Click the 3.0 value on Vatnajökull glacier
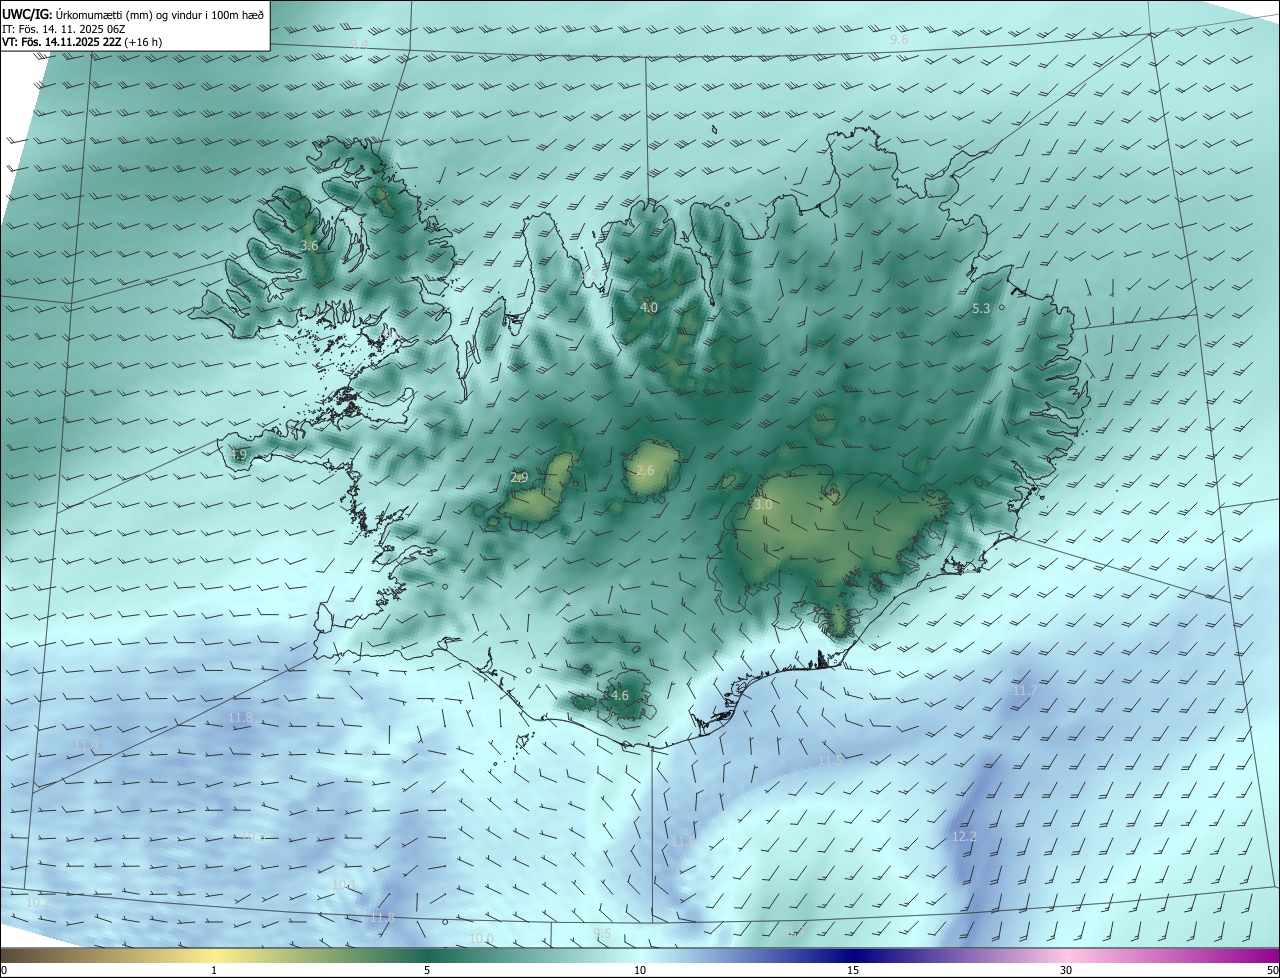Image resolution: width=1280 pixels, height=978 pixels. click(x=763, y=505)
